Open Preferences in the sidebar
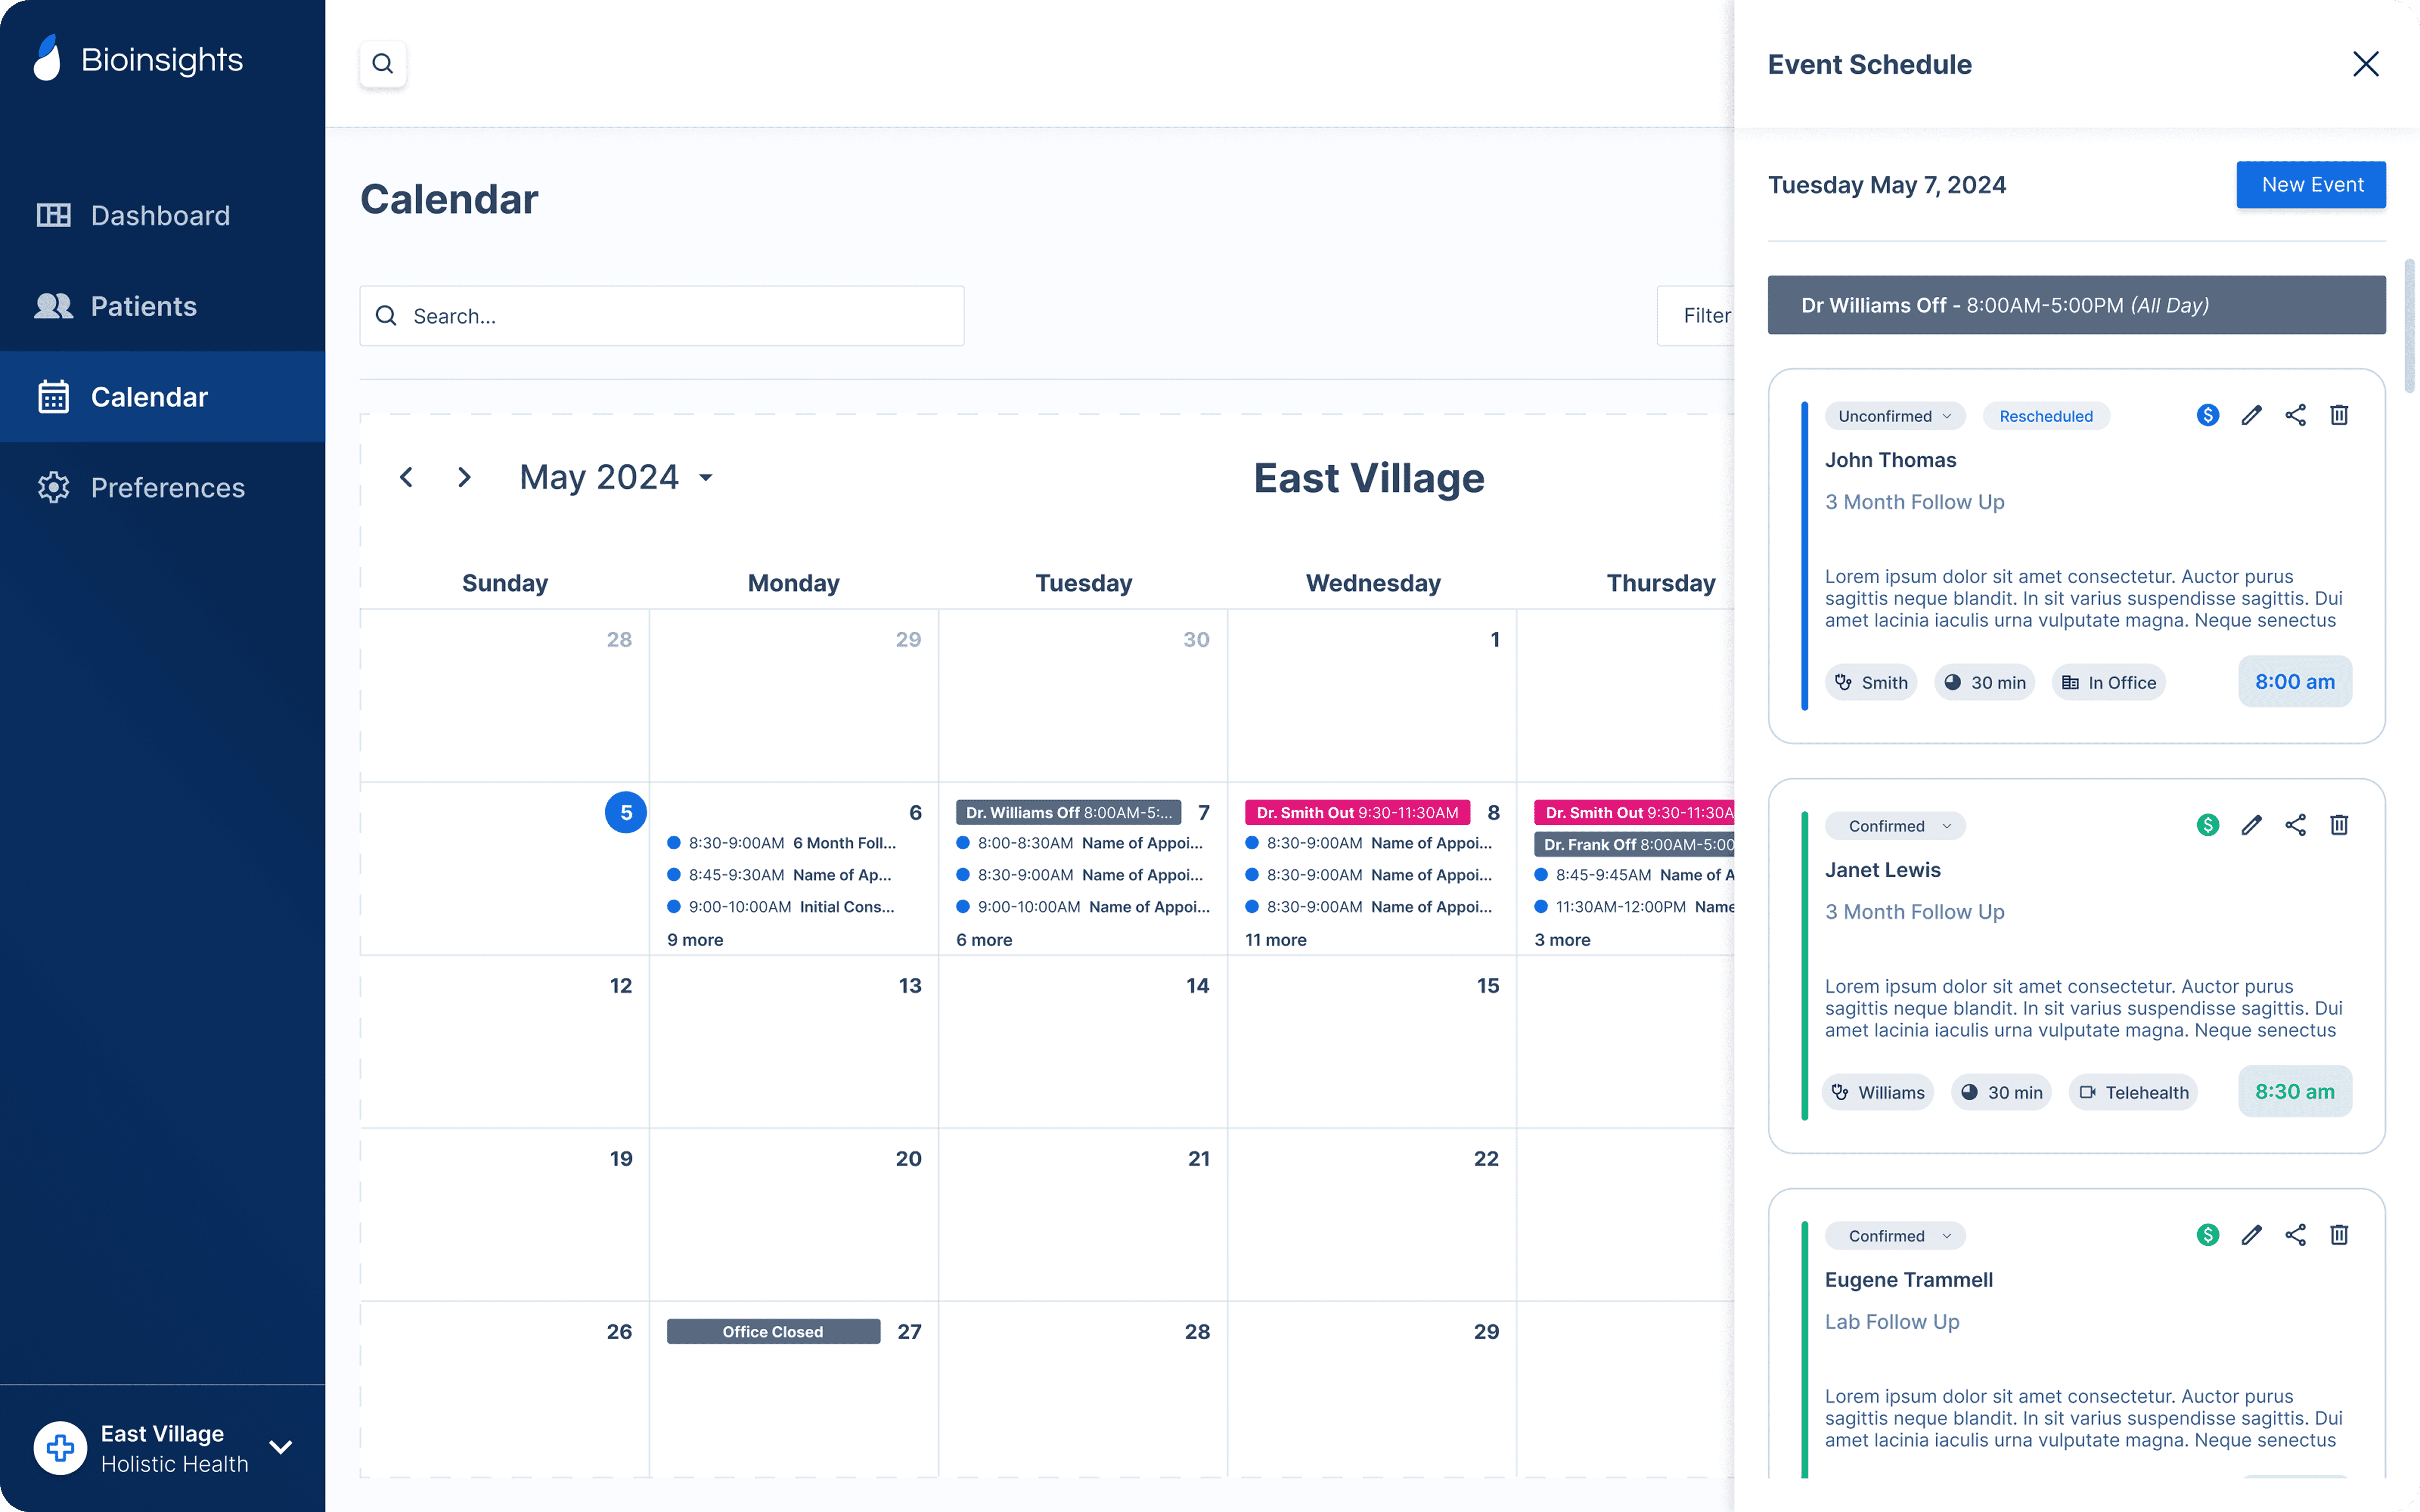 (162, 488)
